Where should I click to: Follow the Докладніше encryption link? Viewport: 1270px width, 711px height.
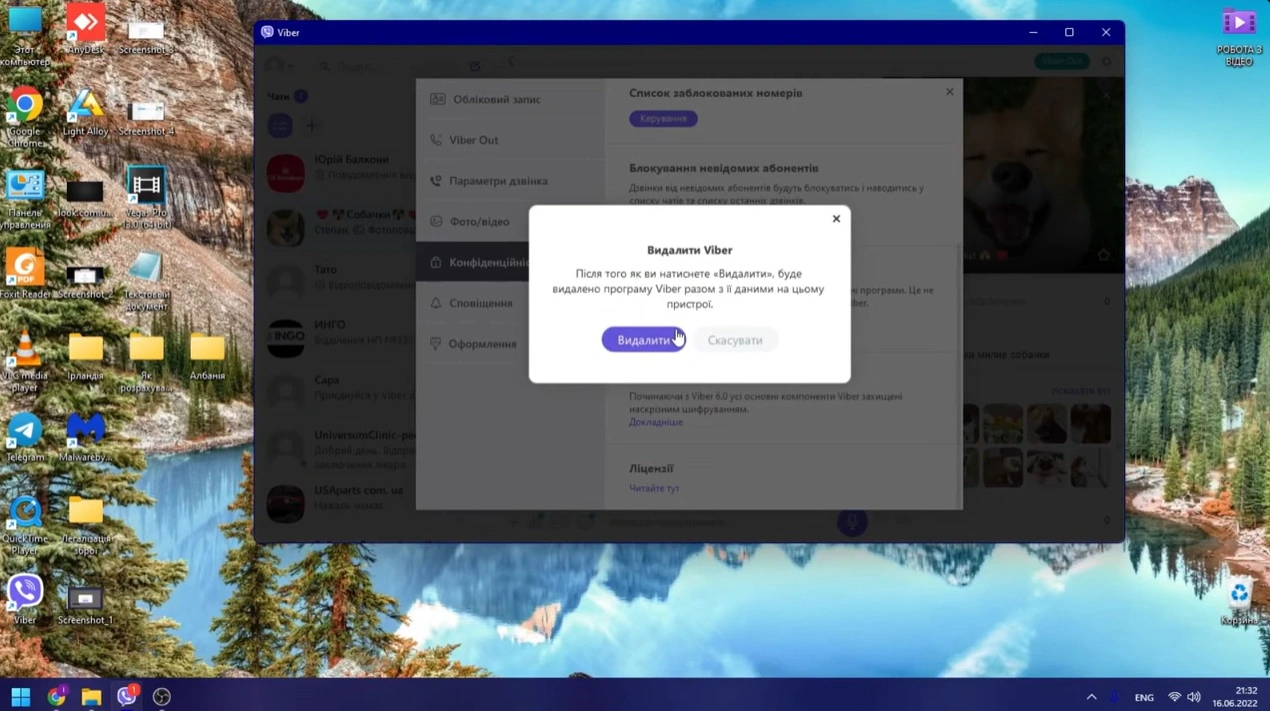coord(655,422)
